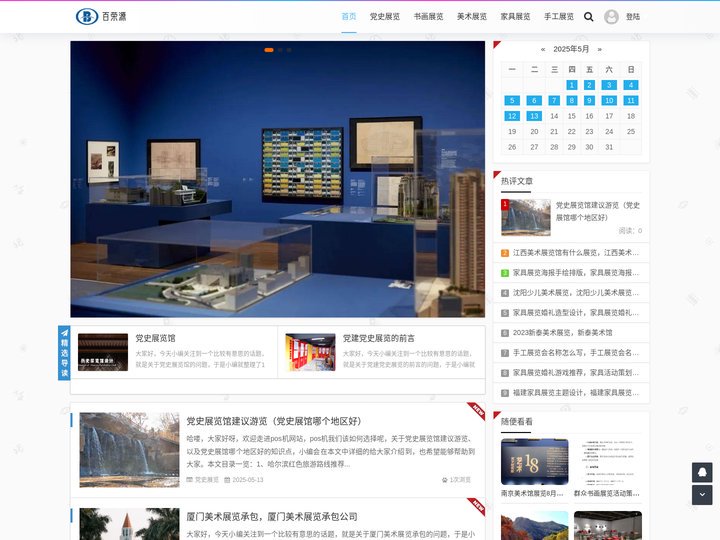
Task: Click the 2025年5月 calendar title
Action: point(571,49)
